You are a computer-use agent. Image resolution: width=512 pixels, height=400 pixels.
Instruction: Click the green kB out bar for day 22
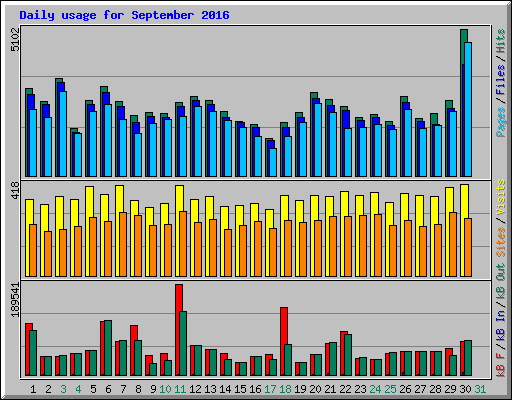tap(348, 355)
